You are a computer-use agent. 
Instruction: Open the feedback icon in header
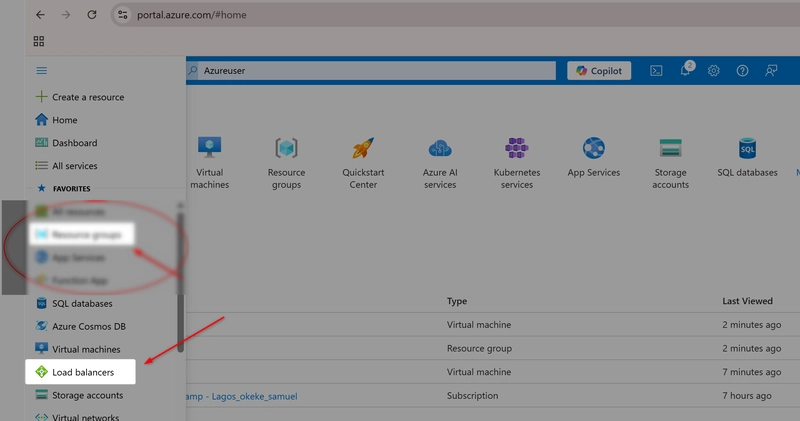pyautogui.click(x=771, y=70)
